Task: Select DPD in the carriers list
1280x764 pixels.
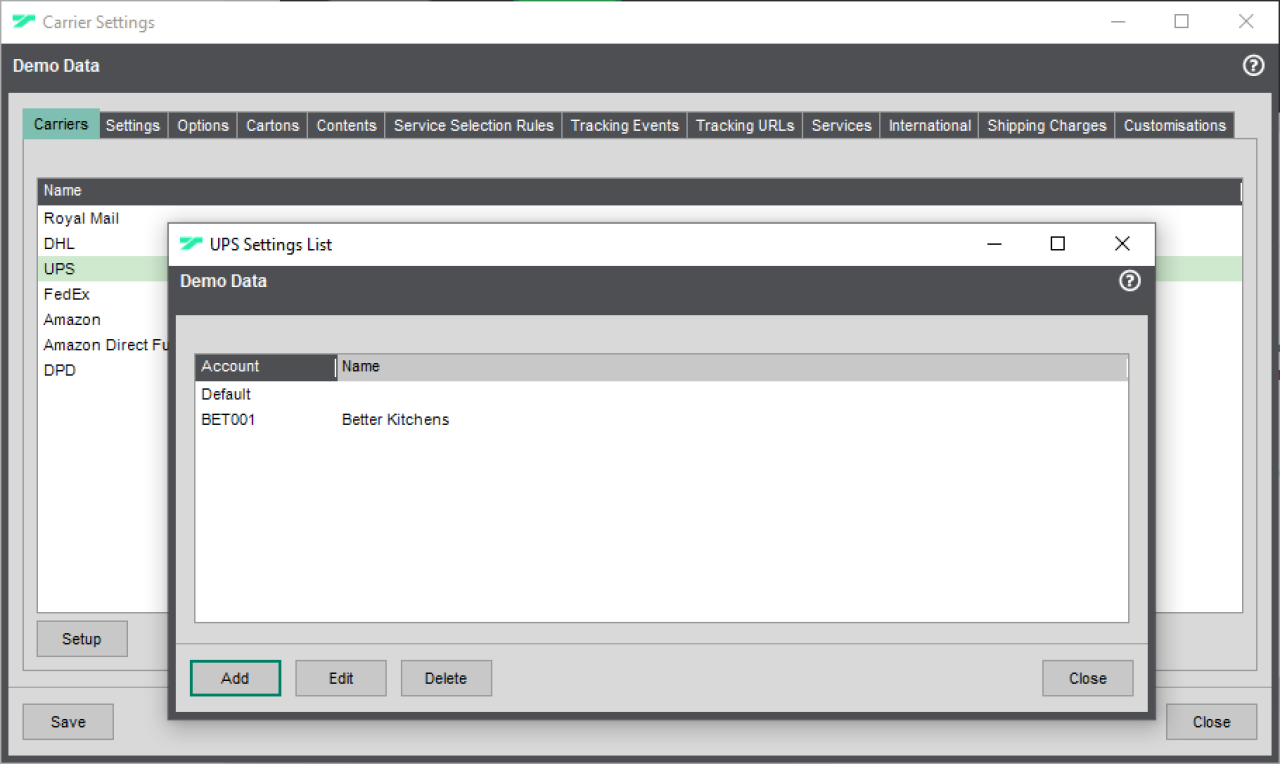Action: [59, 370]
